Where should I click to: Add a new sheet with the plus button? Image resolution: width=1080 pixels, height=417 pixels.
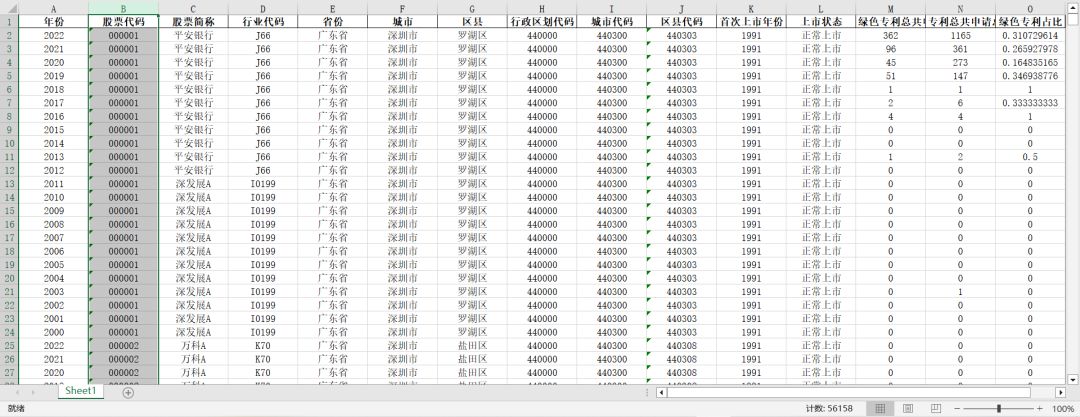click(x=128, y=392)
